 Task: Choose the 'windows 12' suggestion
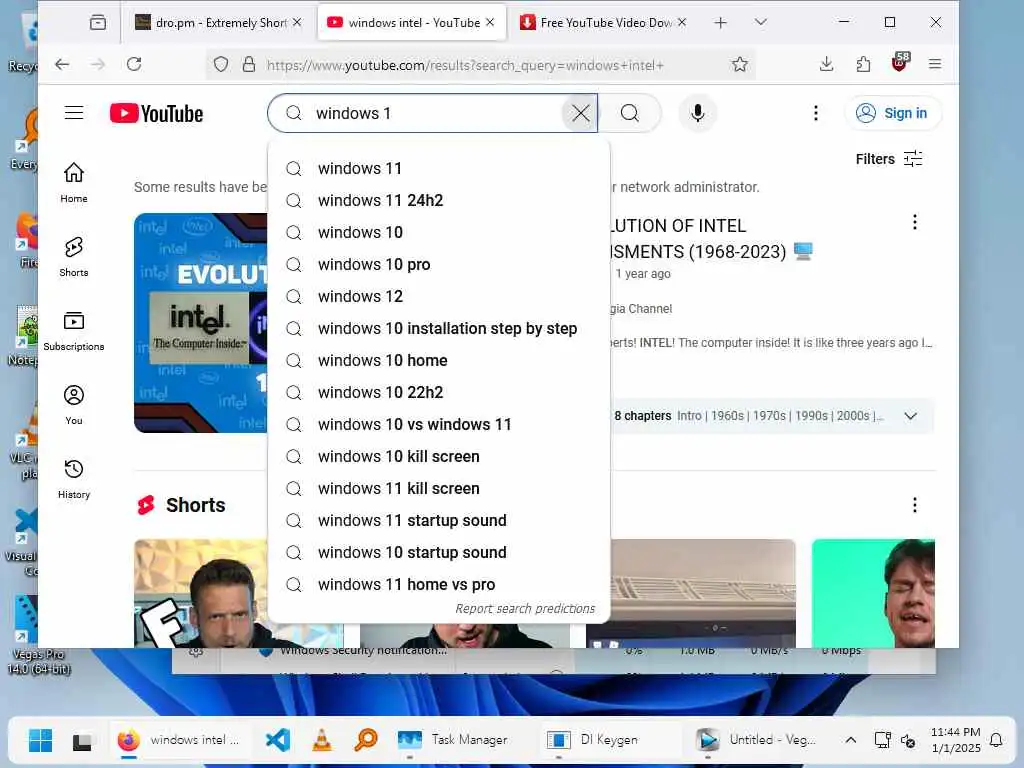click(x=439, y=296)
